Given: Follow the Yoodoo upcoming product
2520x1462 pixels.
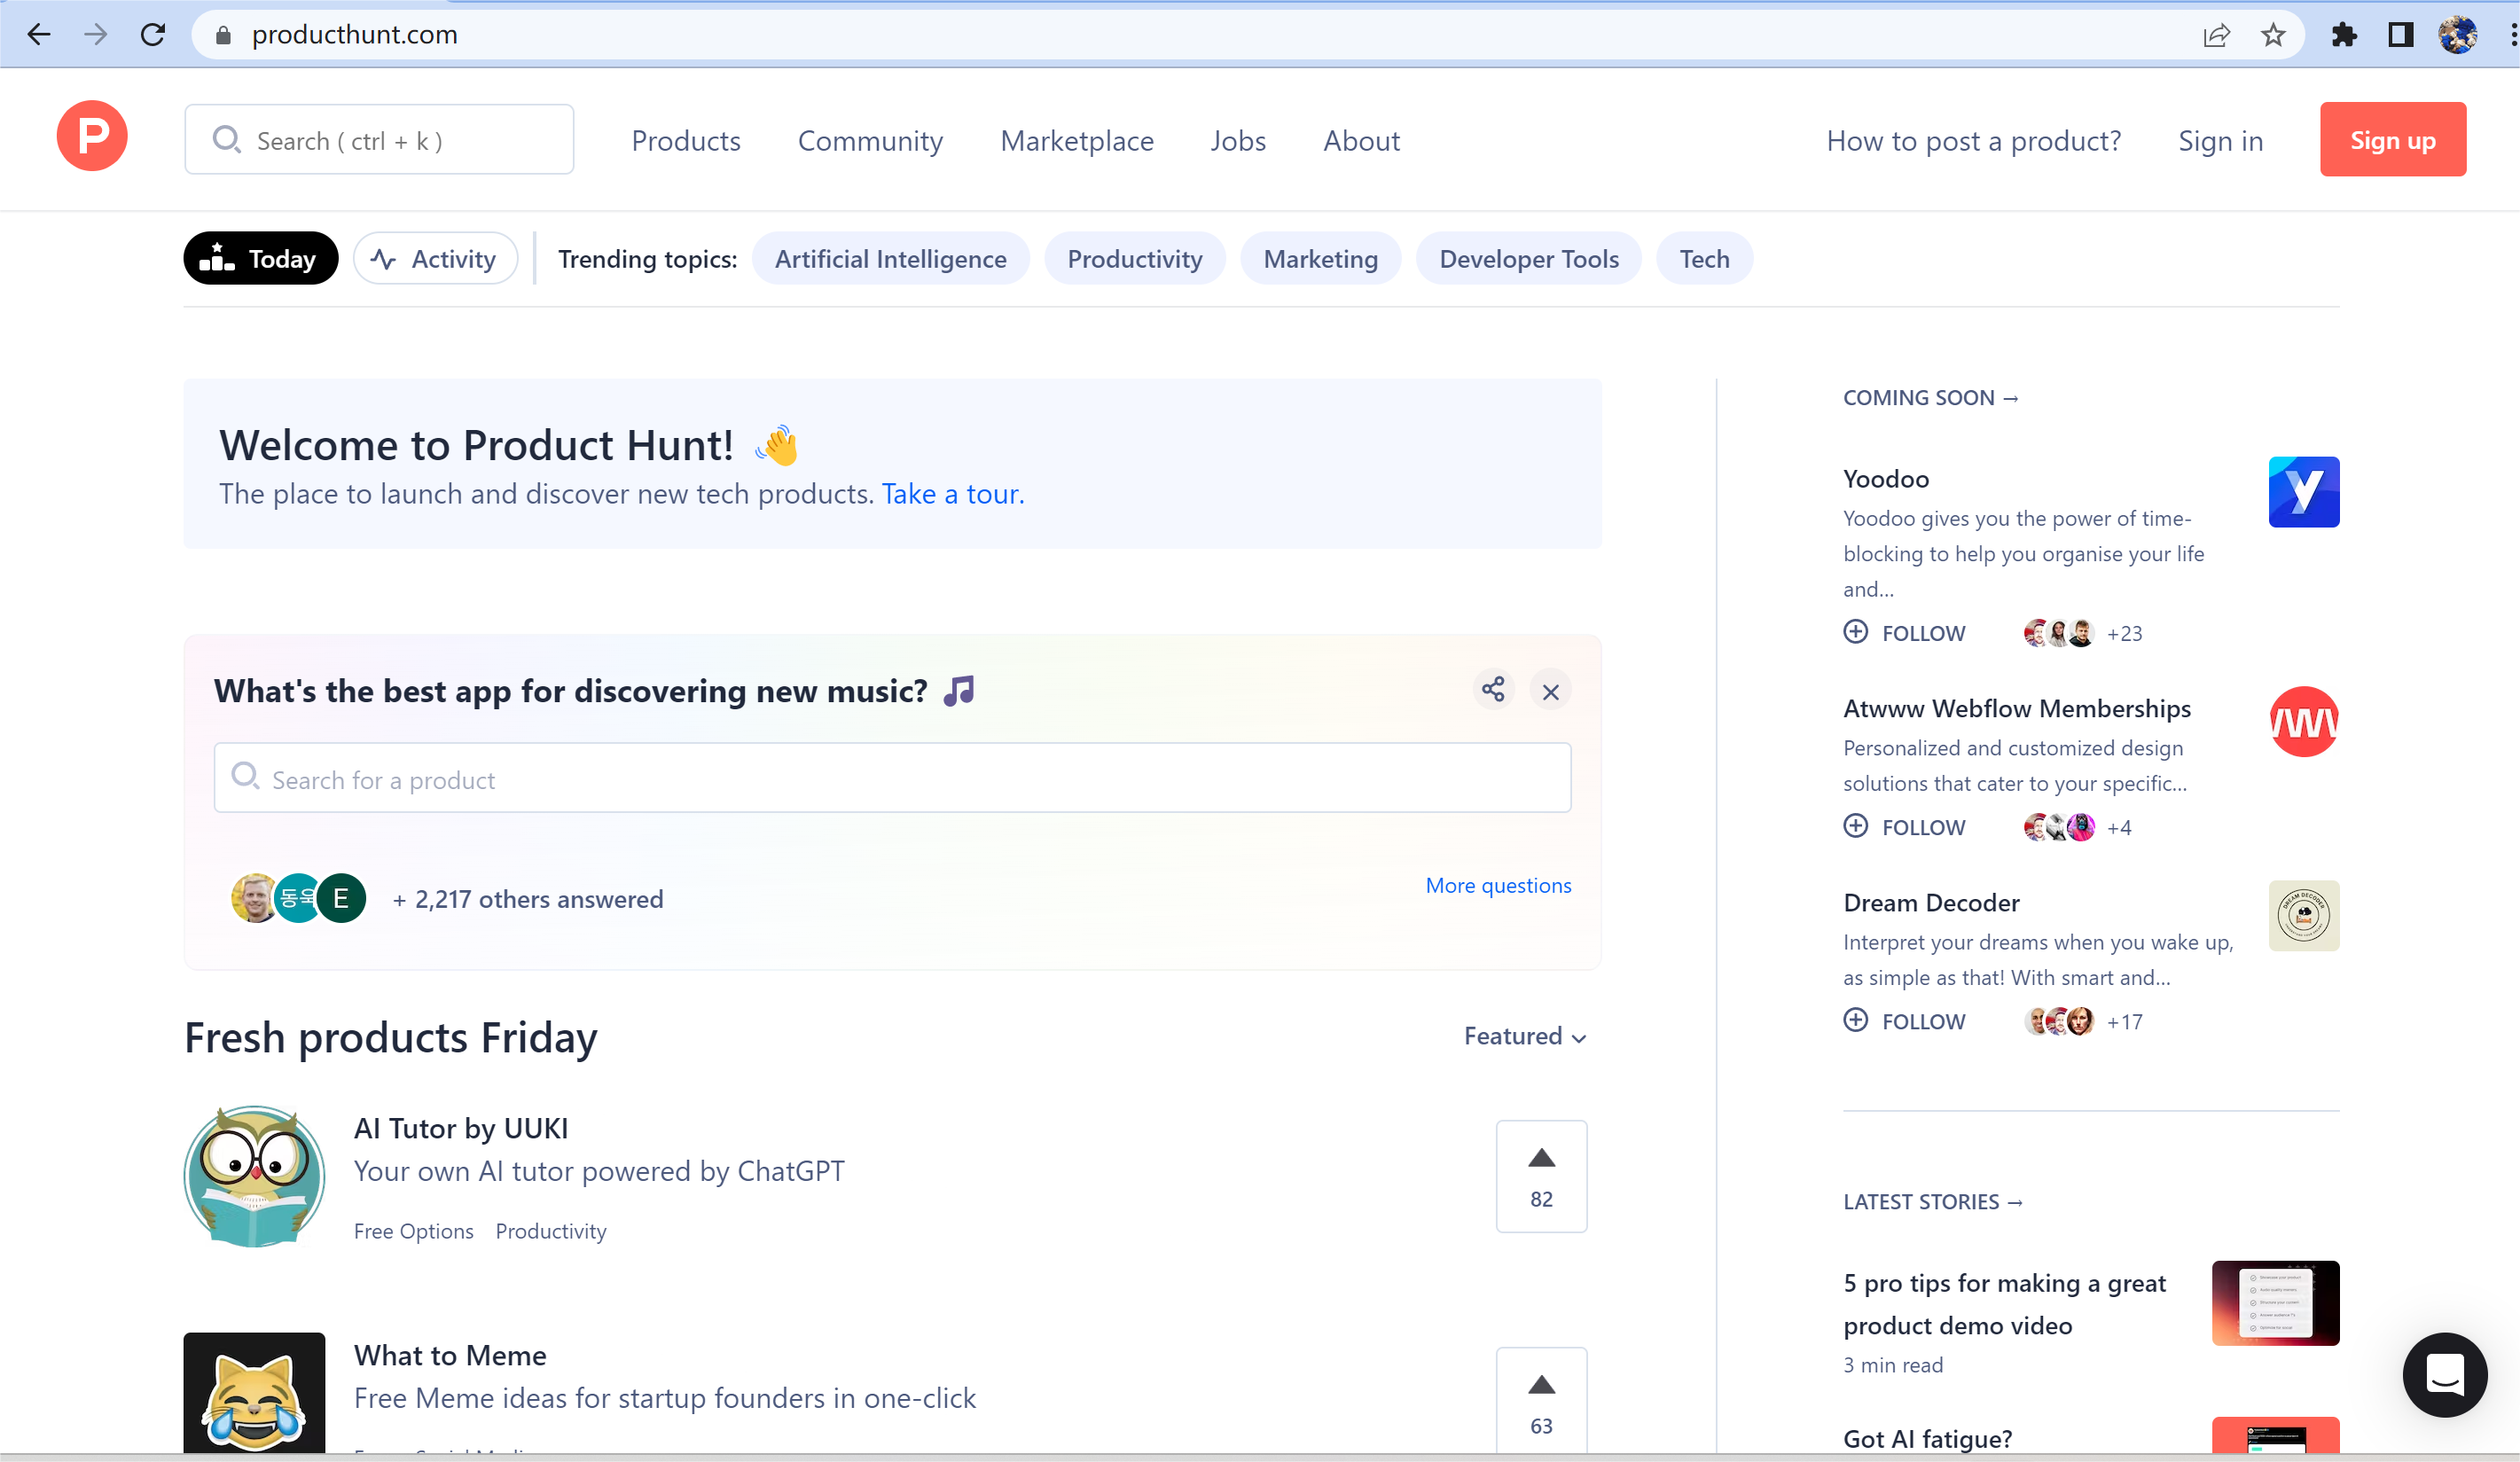Looking at the screenshot, I should coord(1905,633).
